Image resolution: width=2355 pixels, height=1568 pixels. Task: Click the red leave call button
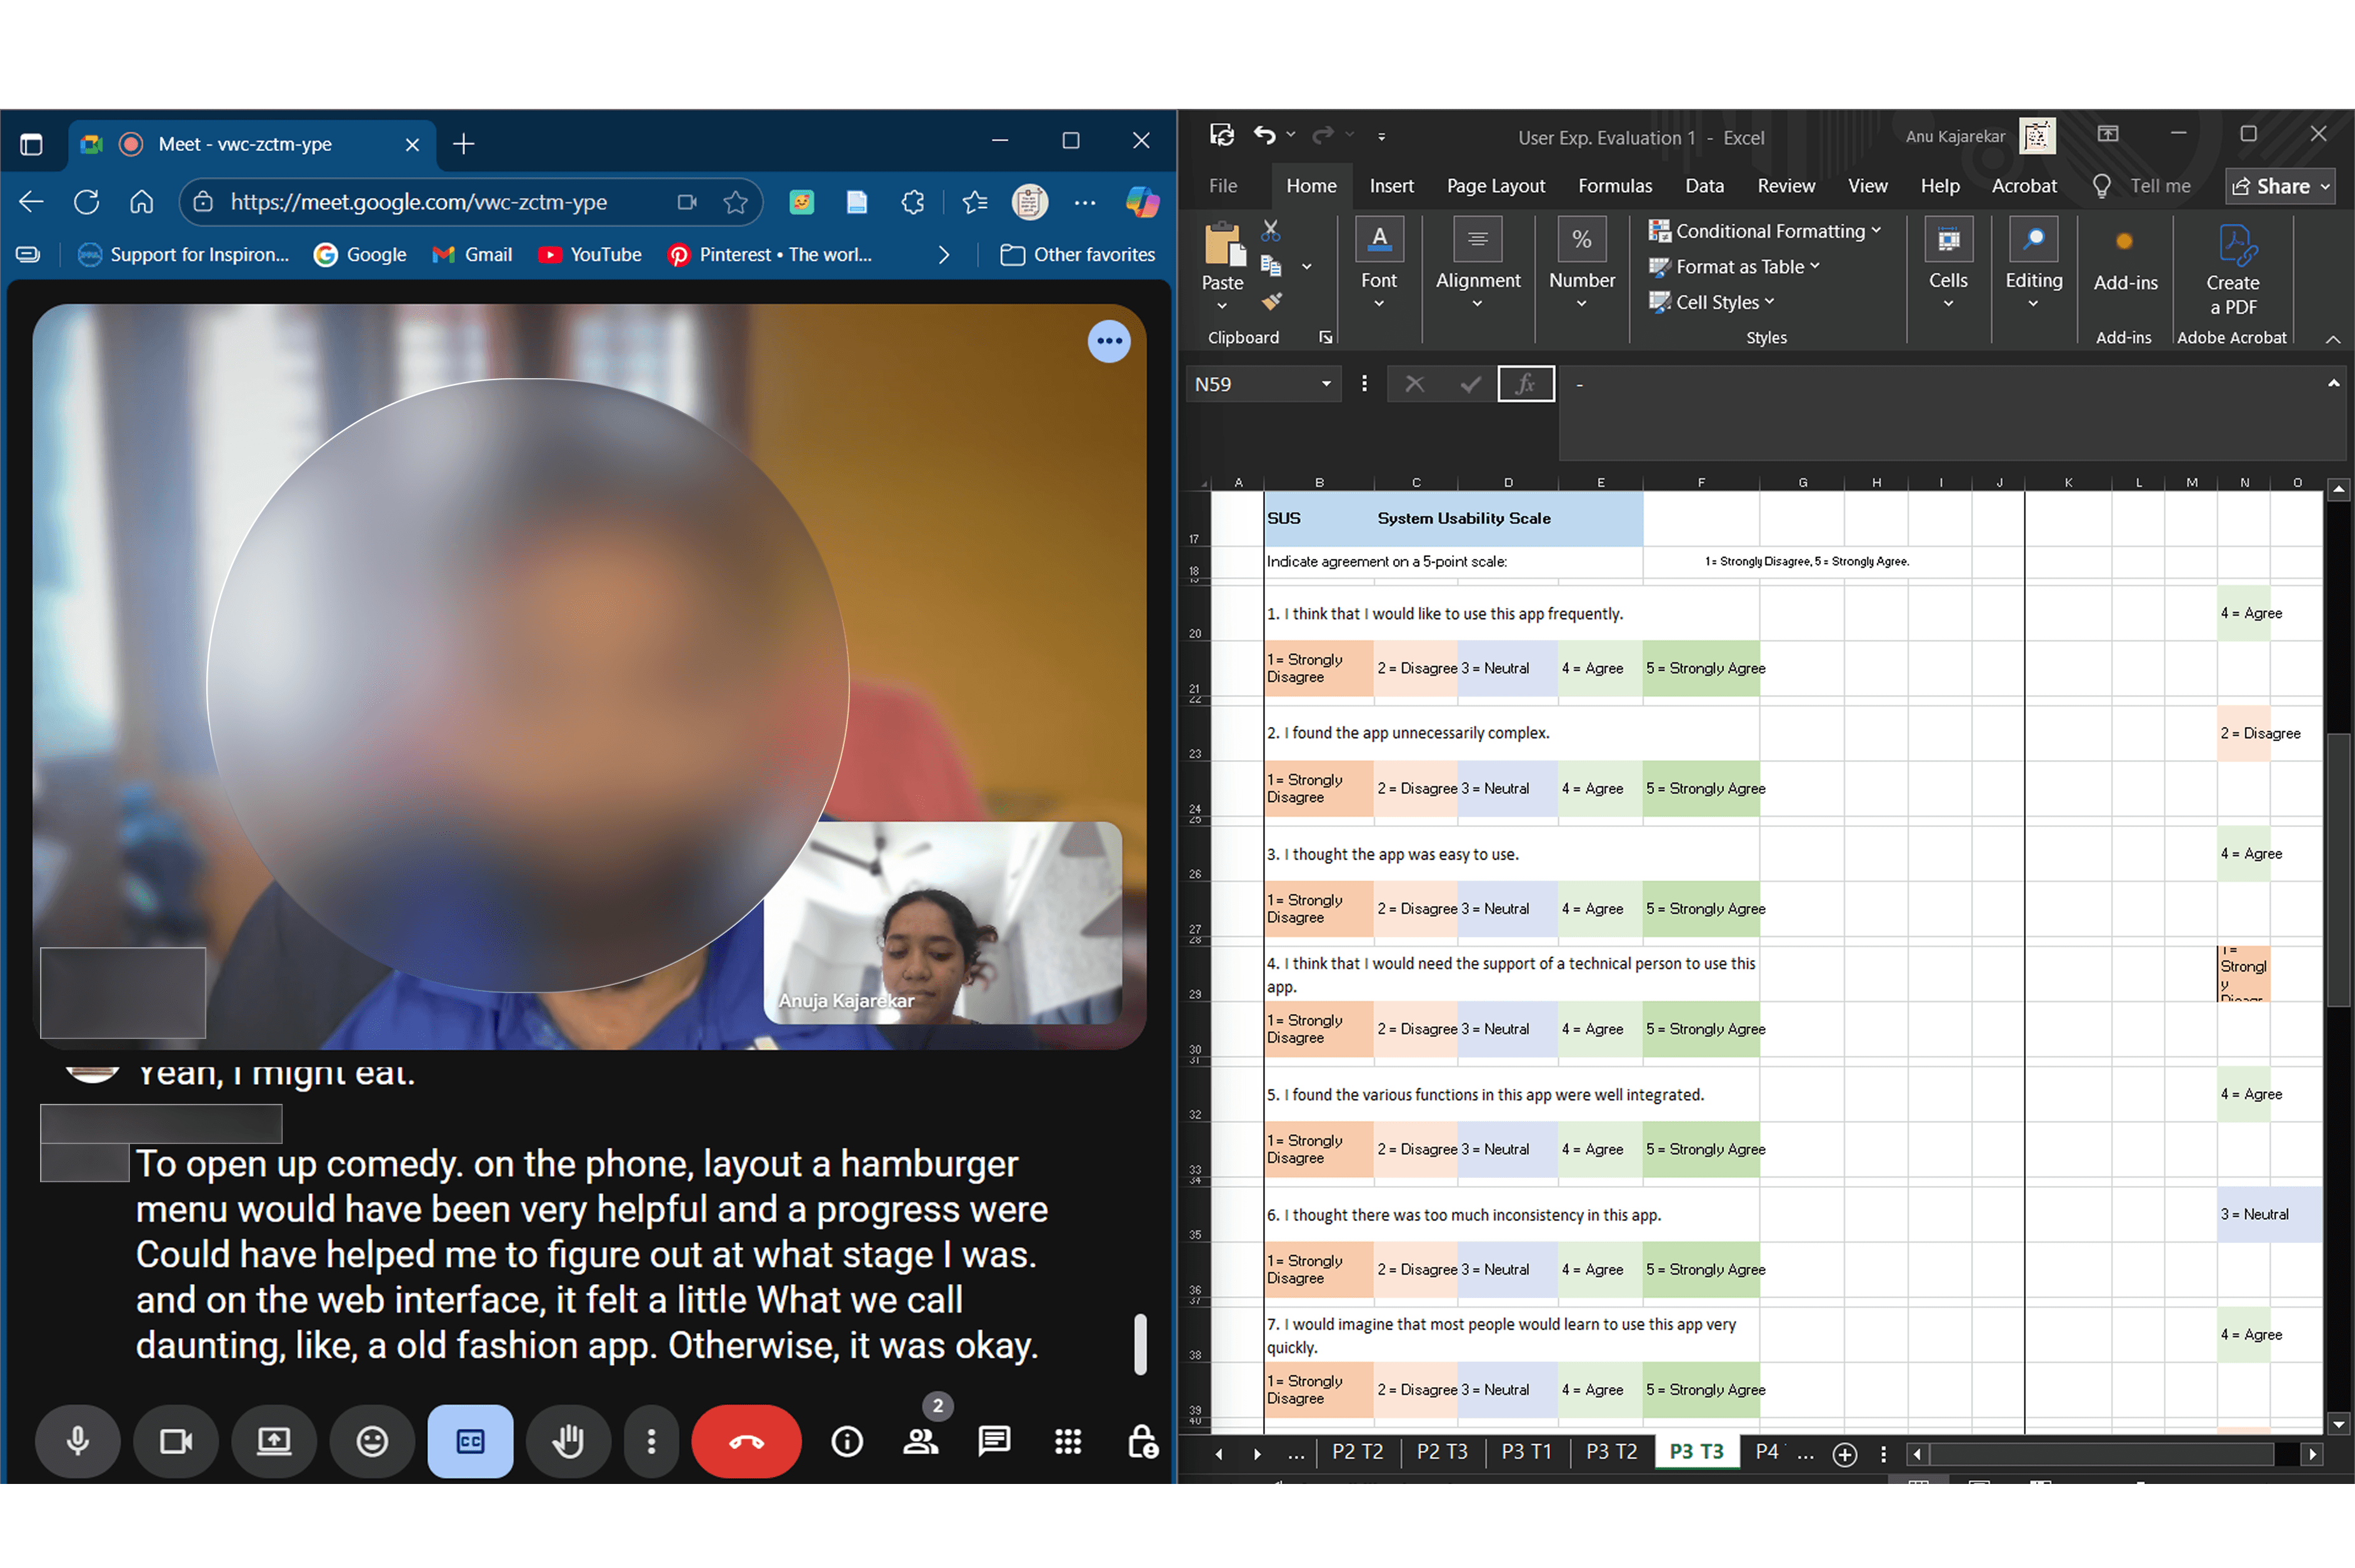[x=746, y=1441]
